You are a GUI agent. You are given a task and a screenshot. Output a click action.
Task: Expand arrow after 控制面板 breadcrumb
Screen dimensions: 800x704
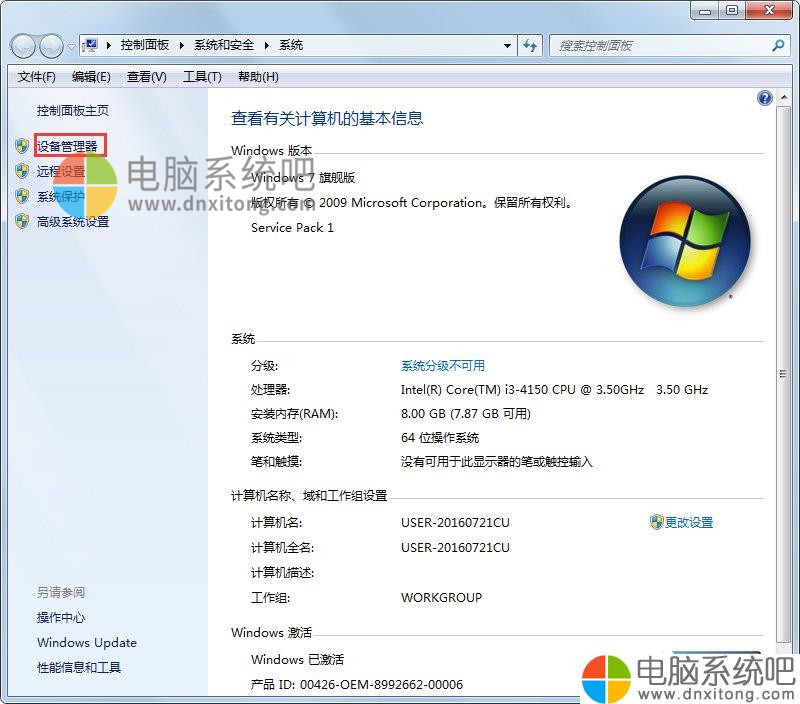coord(182,45)
